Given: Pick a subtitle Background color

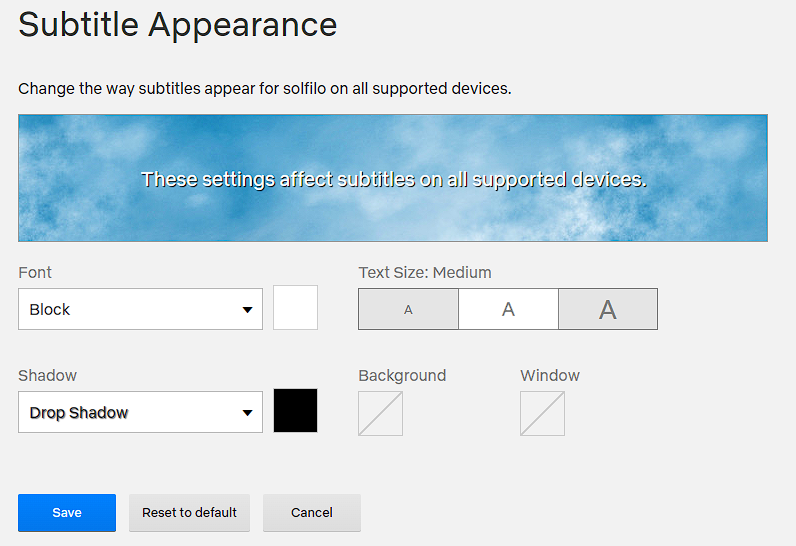Looking at the screenshot, I should click(x=380, y=414).
